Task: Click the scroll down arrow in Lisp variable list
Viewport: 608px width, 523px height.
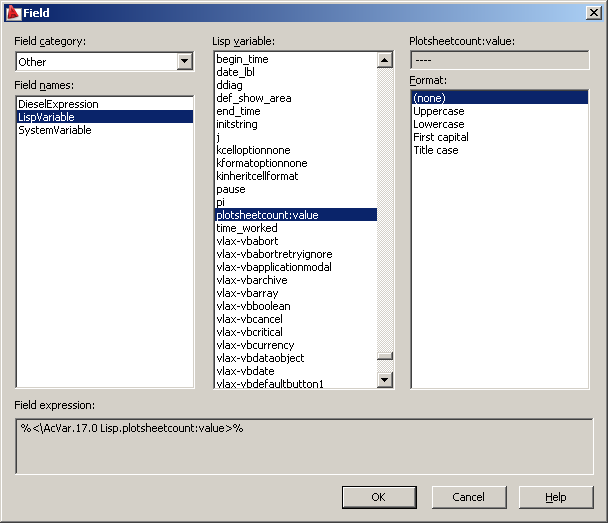Action: click(384, 380)
